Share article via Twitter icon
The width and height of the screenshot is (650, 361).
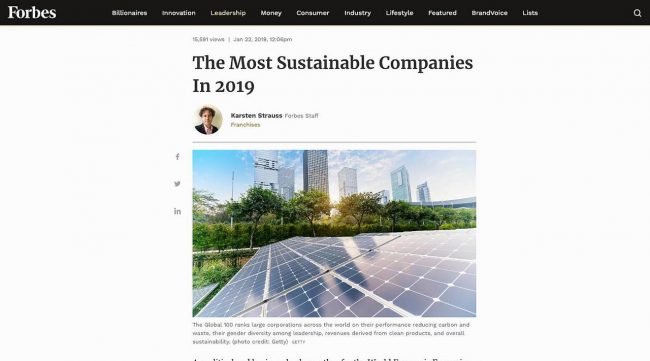[x=177, y=184]
